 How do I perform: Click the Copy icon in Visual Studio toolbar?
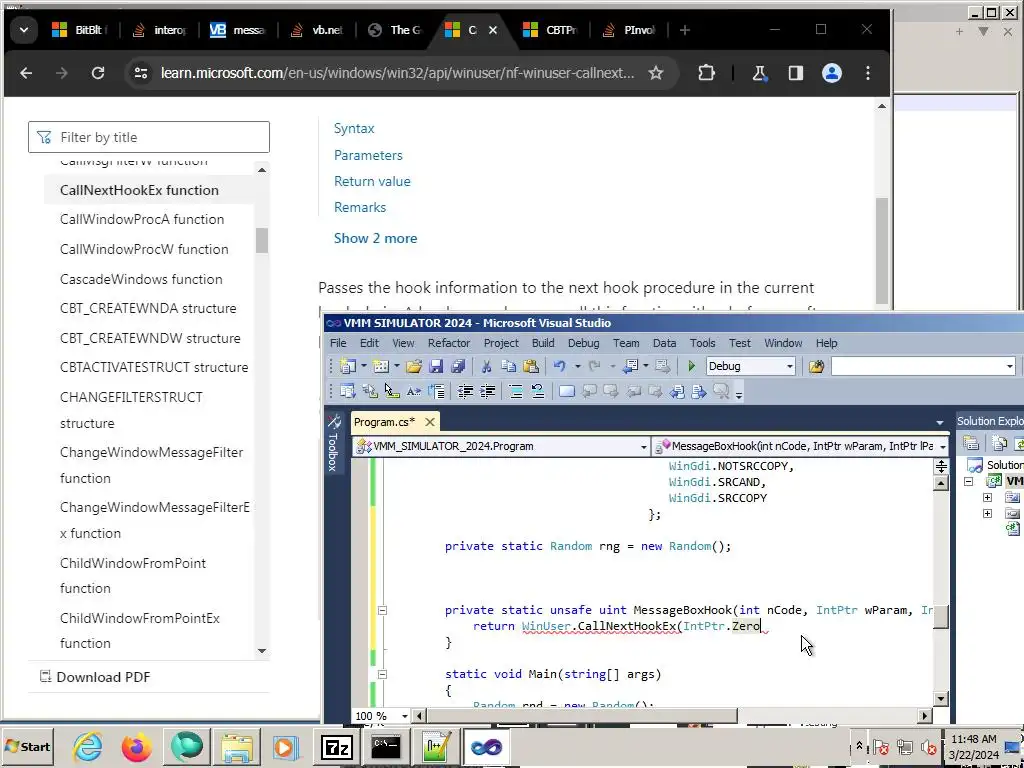508,366
